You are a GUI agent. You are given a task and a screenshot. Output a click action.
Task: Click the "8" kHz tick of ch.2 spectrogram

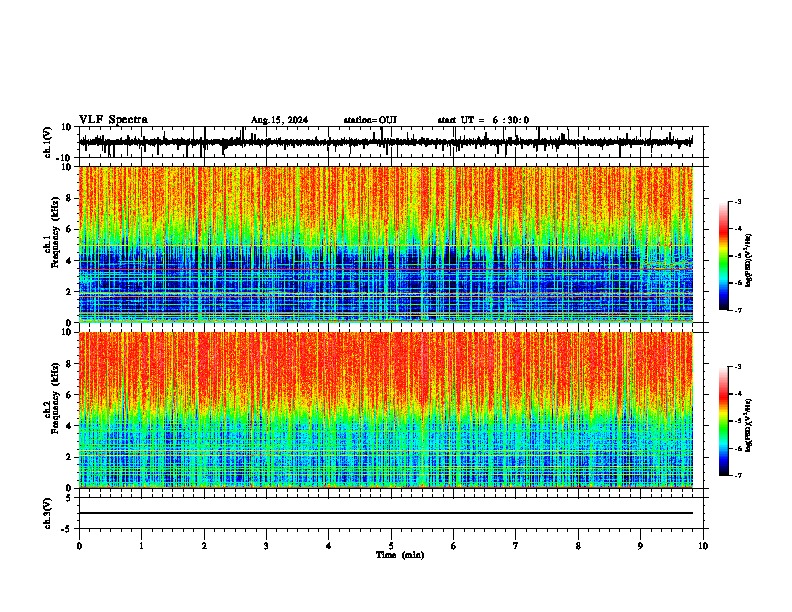coord(70,364)
